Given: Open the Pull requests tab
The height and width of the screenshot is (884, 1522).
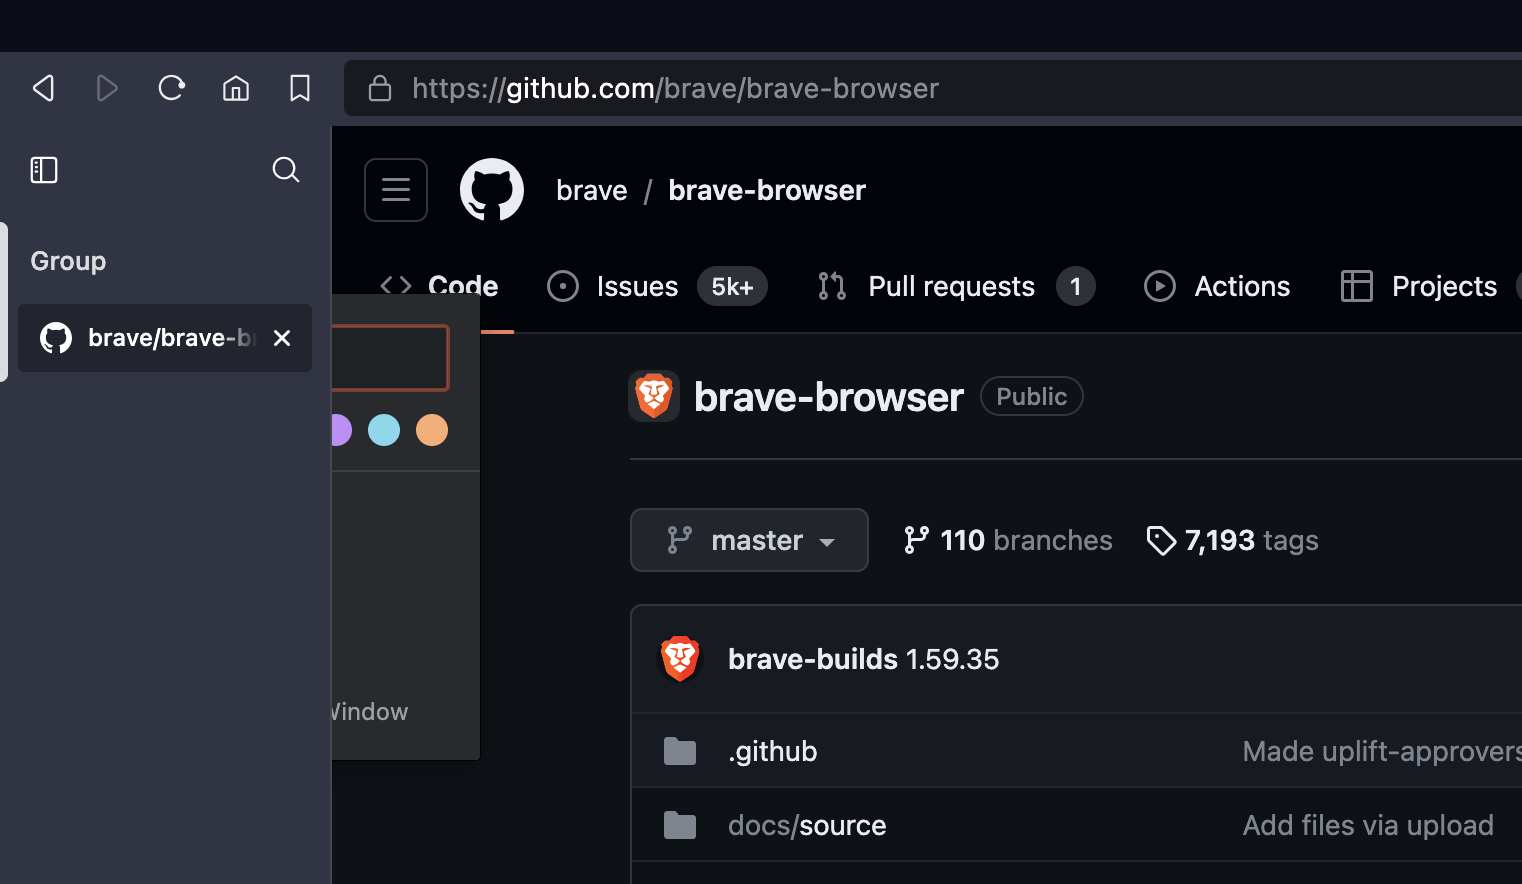Looking at the screenshot, I should [950, 286].
